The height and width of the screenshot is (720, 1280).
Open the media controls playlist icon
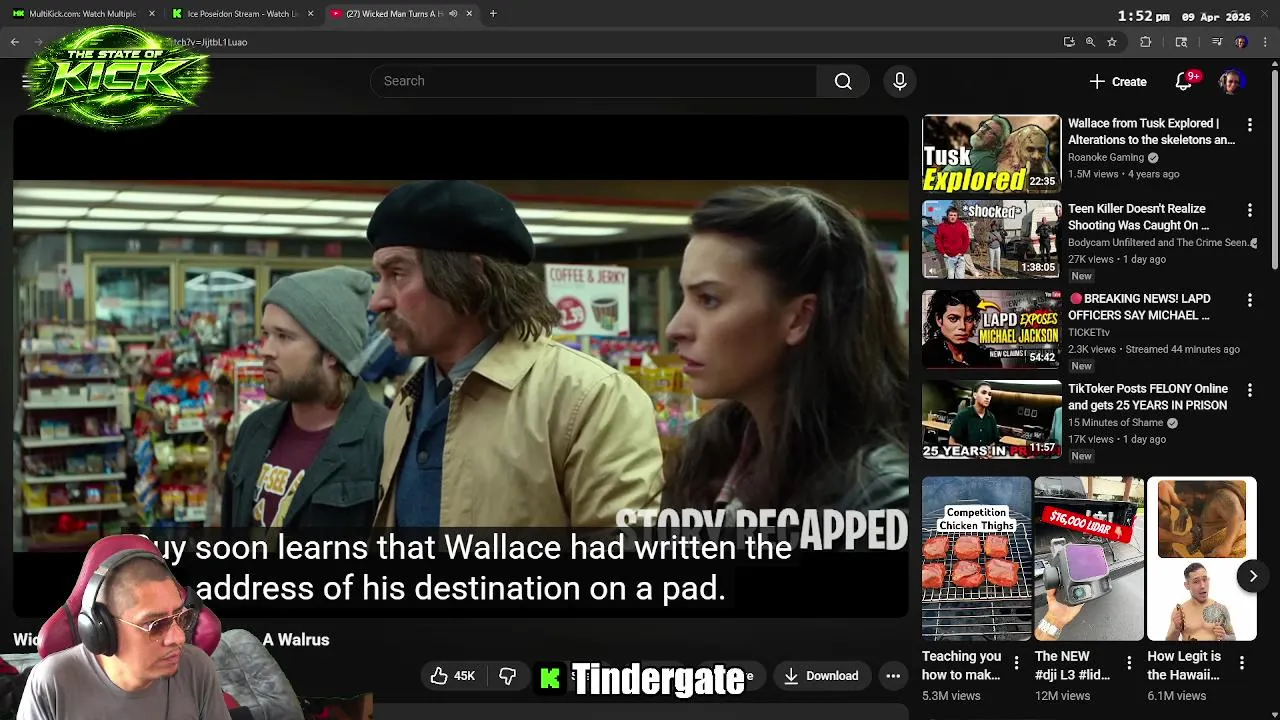(1217, 42)
